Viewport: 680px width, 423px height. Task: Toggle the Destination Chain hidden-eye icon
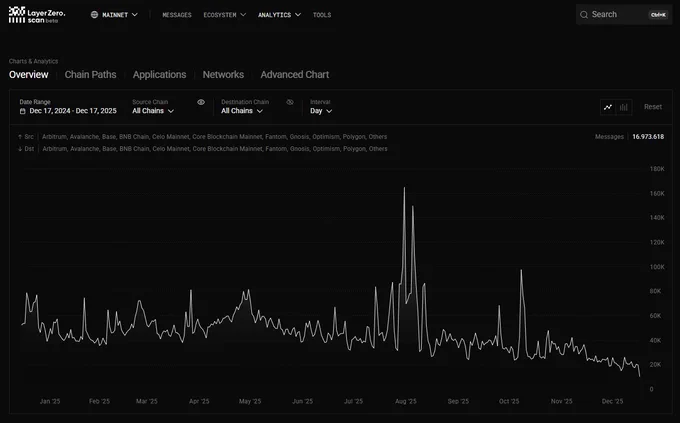[290, 102]
